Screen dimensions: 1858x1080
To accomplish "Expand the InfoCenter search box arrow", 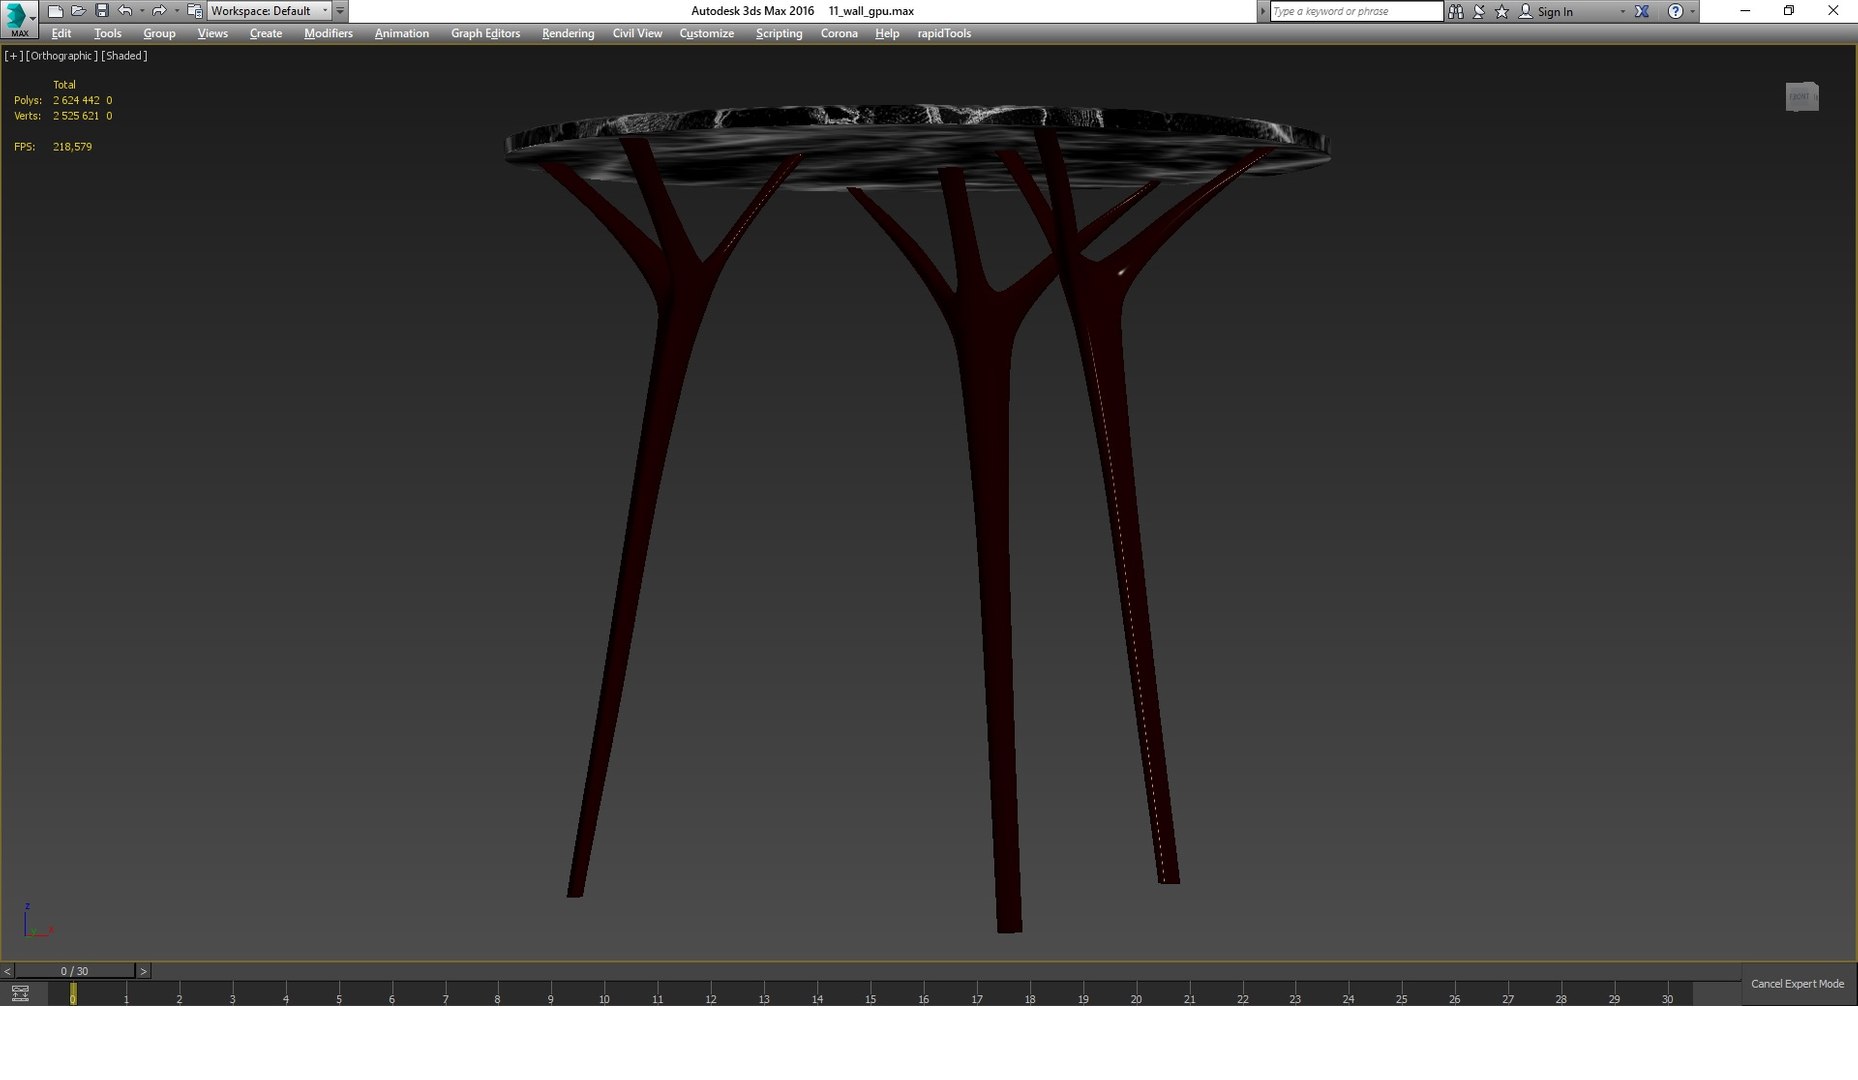I will (1263, 11).
